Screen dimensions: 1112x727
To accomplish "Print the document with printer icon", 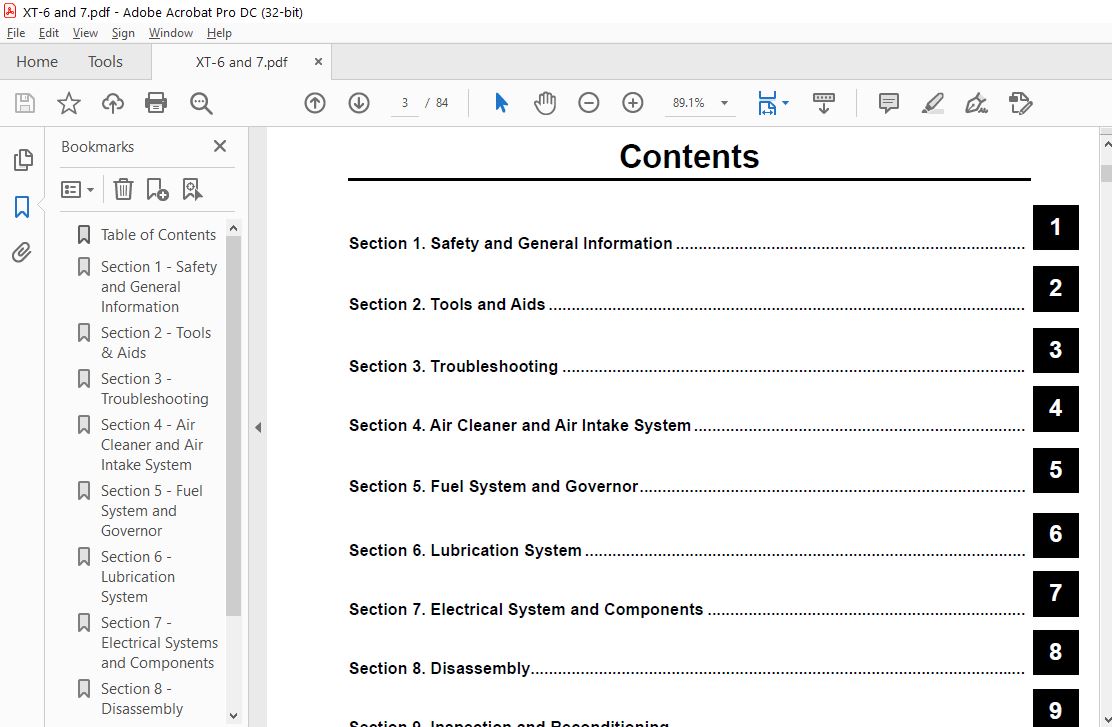I will click(156, 104).
